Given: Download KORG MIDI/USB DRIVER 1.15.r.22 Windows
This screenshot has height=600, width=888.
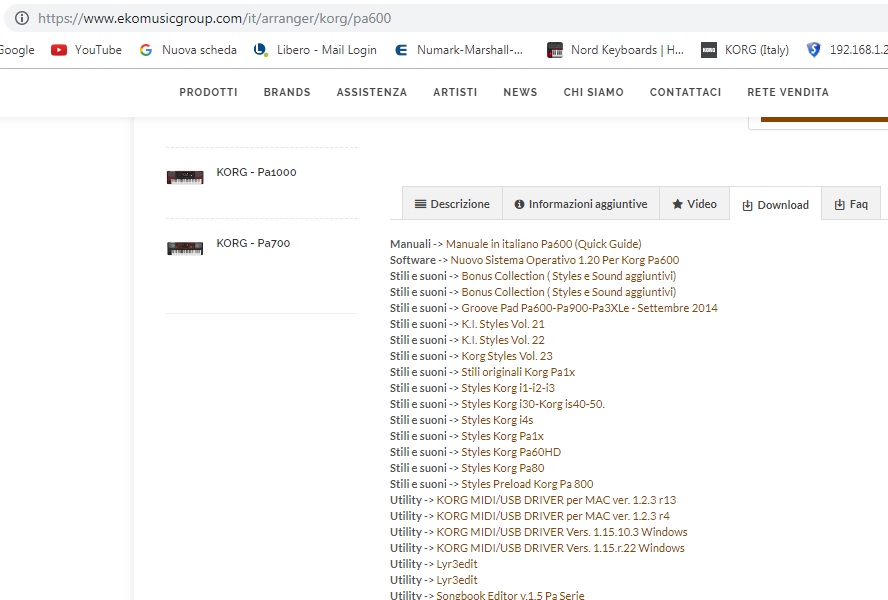Looking at the screenshot, I should pyautogui.click(x=560, y=548).
